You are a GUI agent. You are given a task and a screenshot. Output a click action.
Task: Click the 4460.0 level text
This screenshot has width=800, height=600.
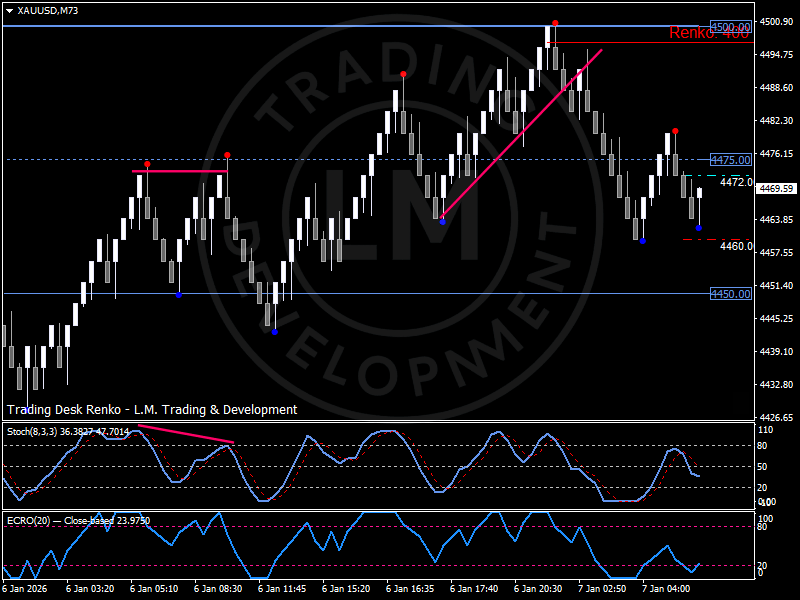click(x=736, y=246)
